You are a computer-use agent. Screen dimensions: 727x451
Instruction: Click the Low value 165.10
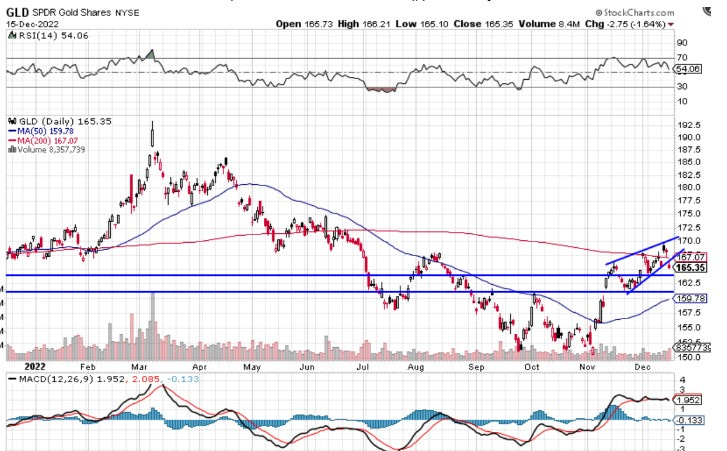point(434,24)
